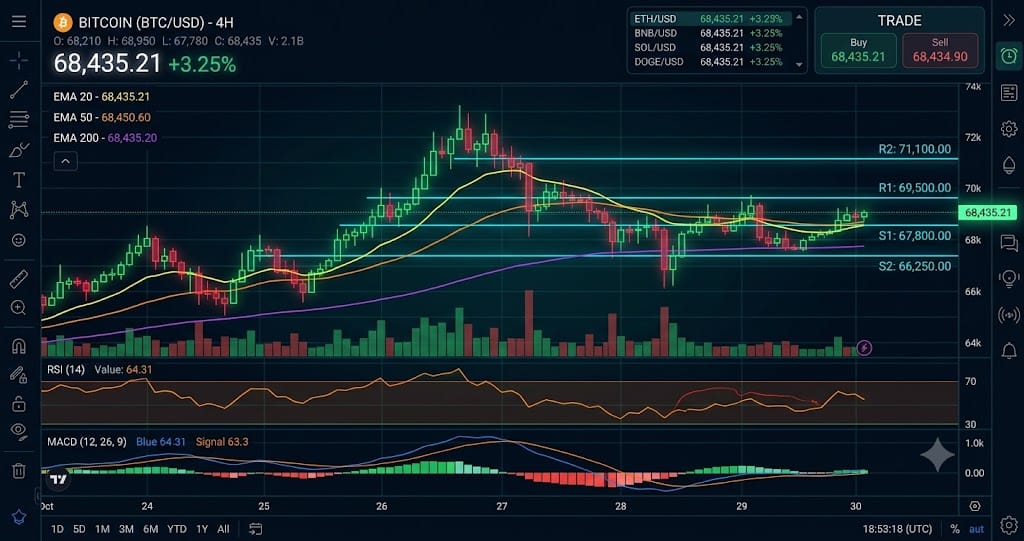Click the Bitcoin symbol logo
Image resolution: width=1024 pixels, height=541 pixels.
click(x=63, y=22)
